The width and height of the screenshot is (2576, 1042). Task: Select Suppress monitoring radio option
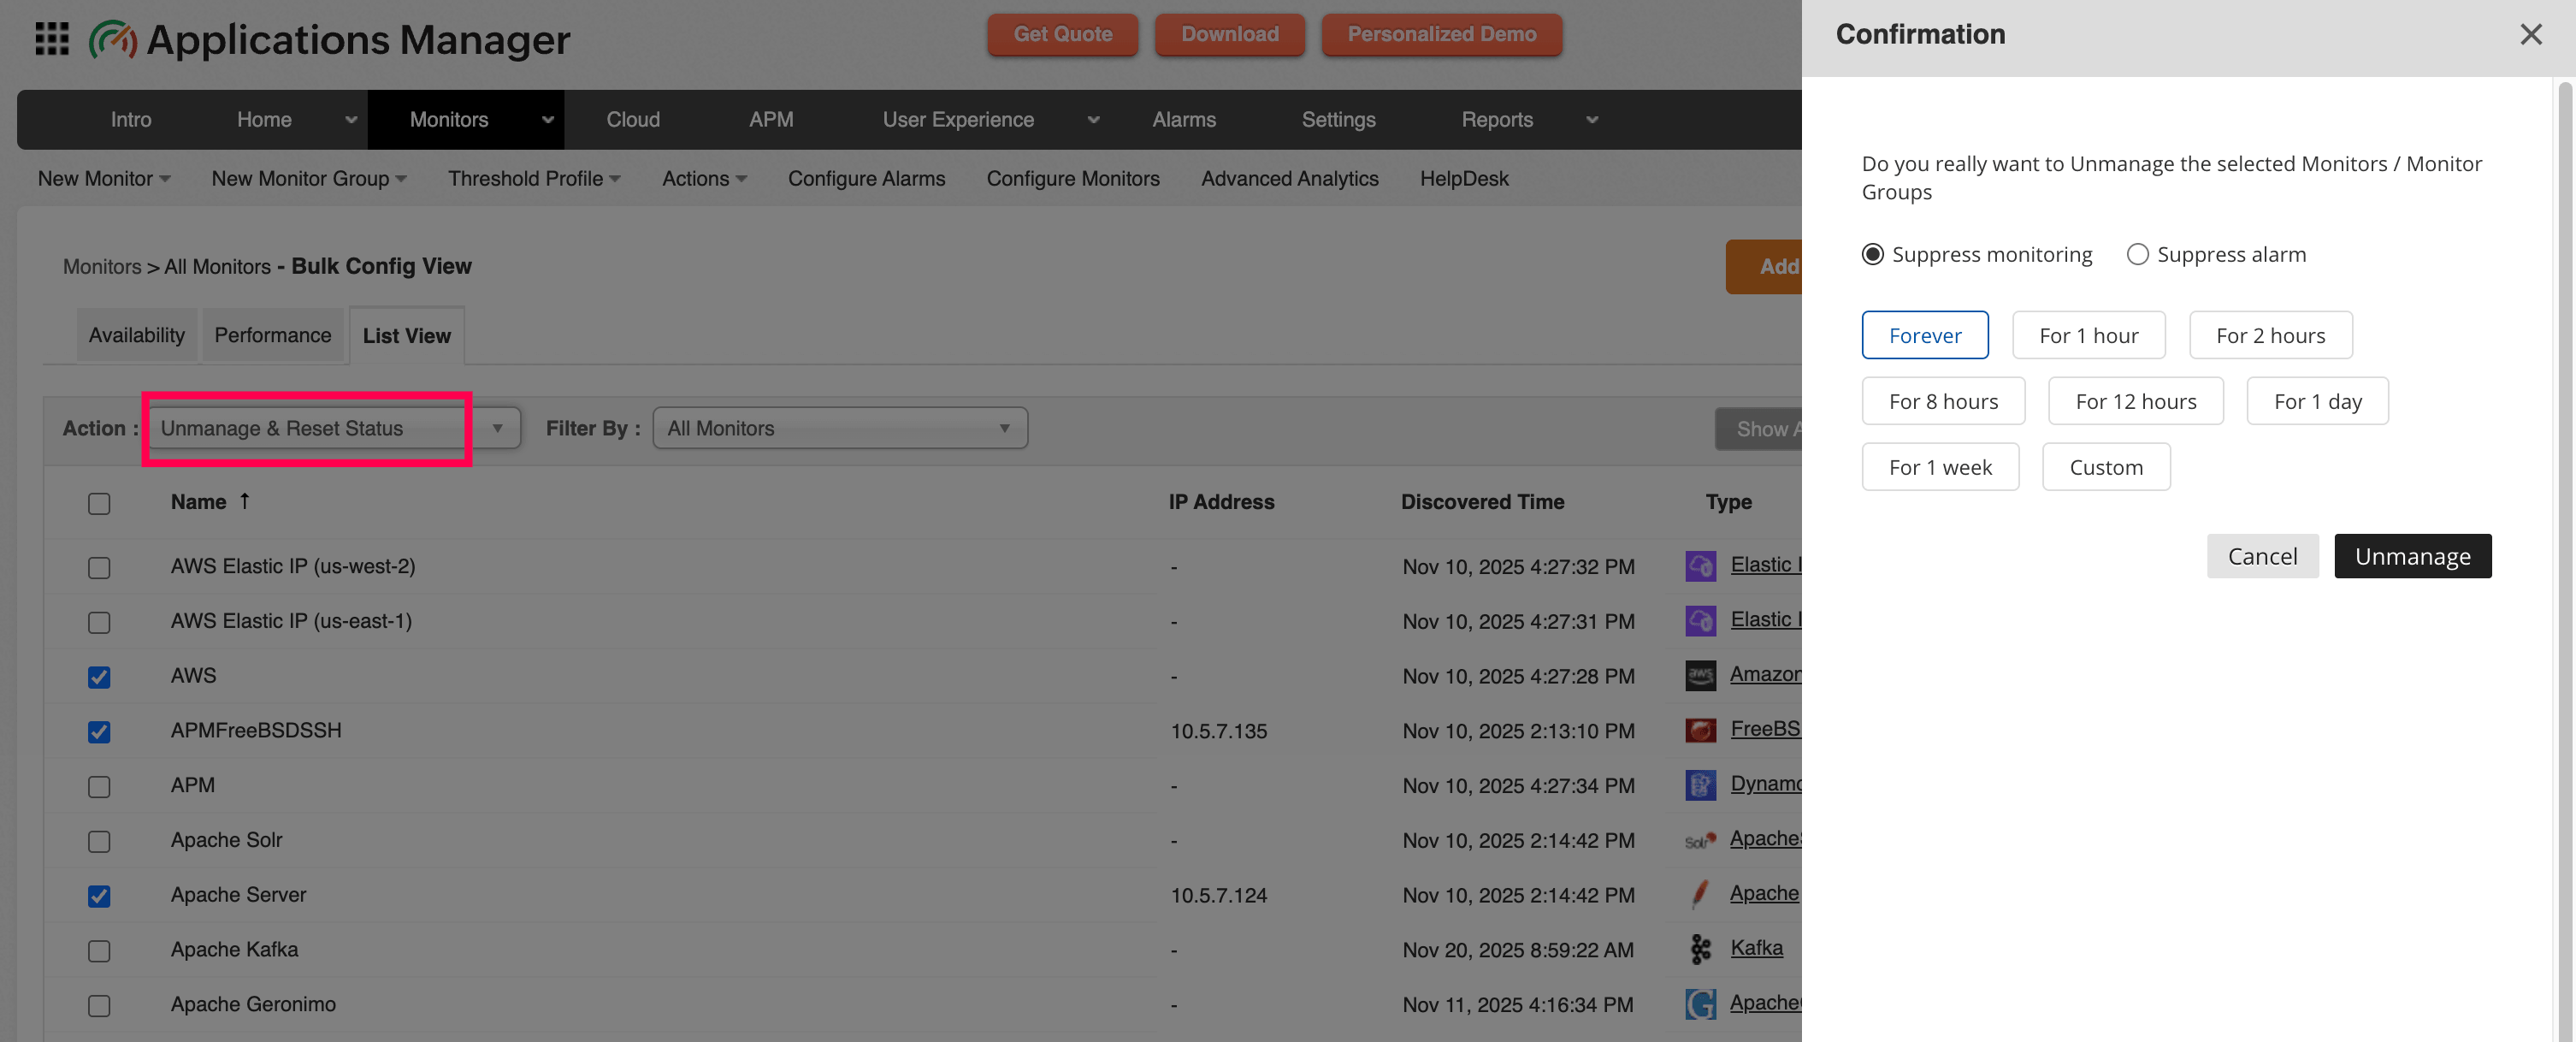[x=1873, y=254]
